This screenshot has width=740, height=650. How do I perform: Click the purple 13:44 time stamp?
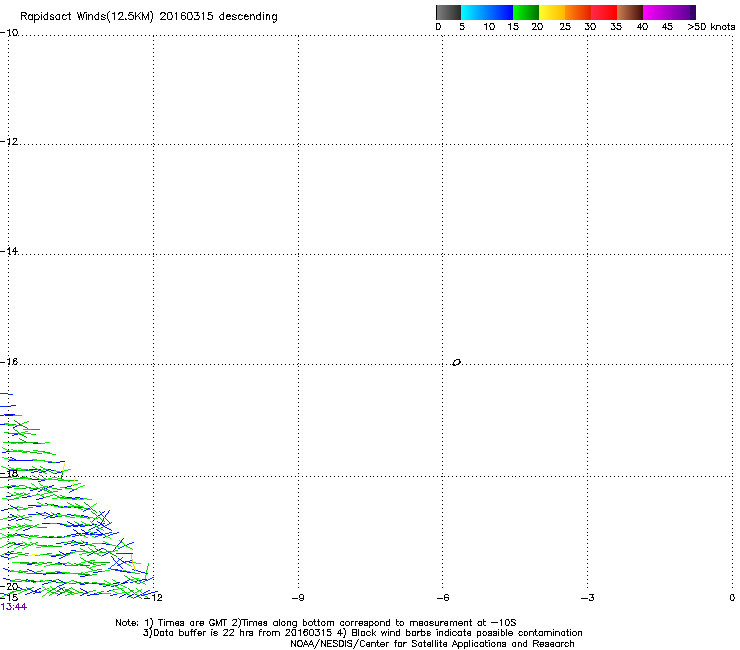click(14, 607)
